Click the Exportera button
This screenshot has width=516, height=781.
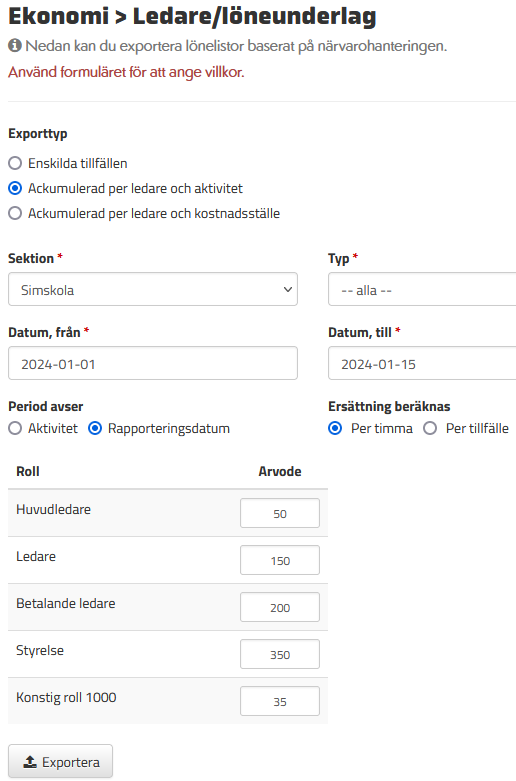61,762
